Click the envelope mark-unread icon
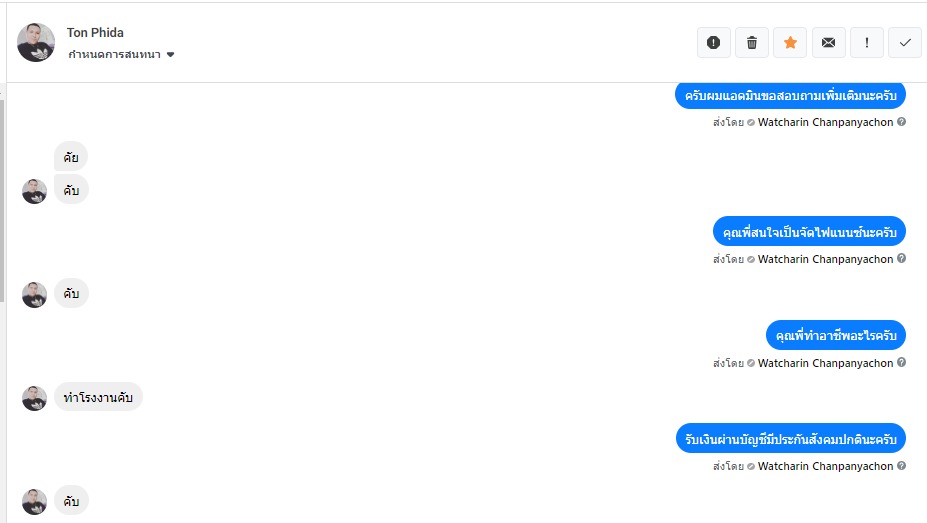 click(x=828, y=43)
